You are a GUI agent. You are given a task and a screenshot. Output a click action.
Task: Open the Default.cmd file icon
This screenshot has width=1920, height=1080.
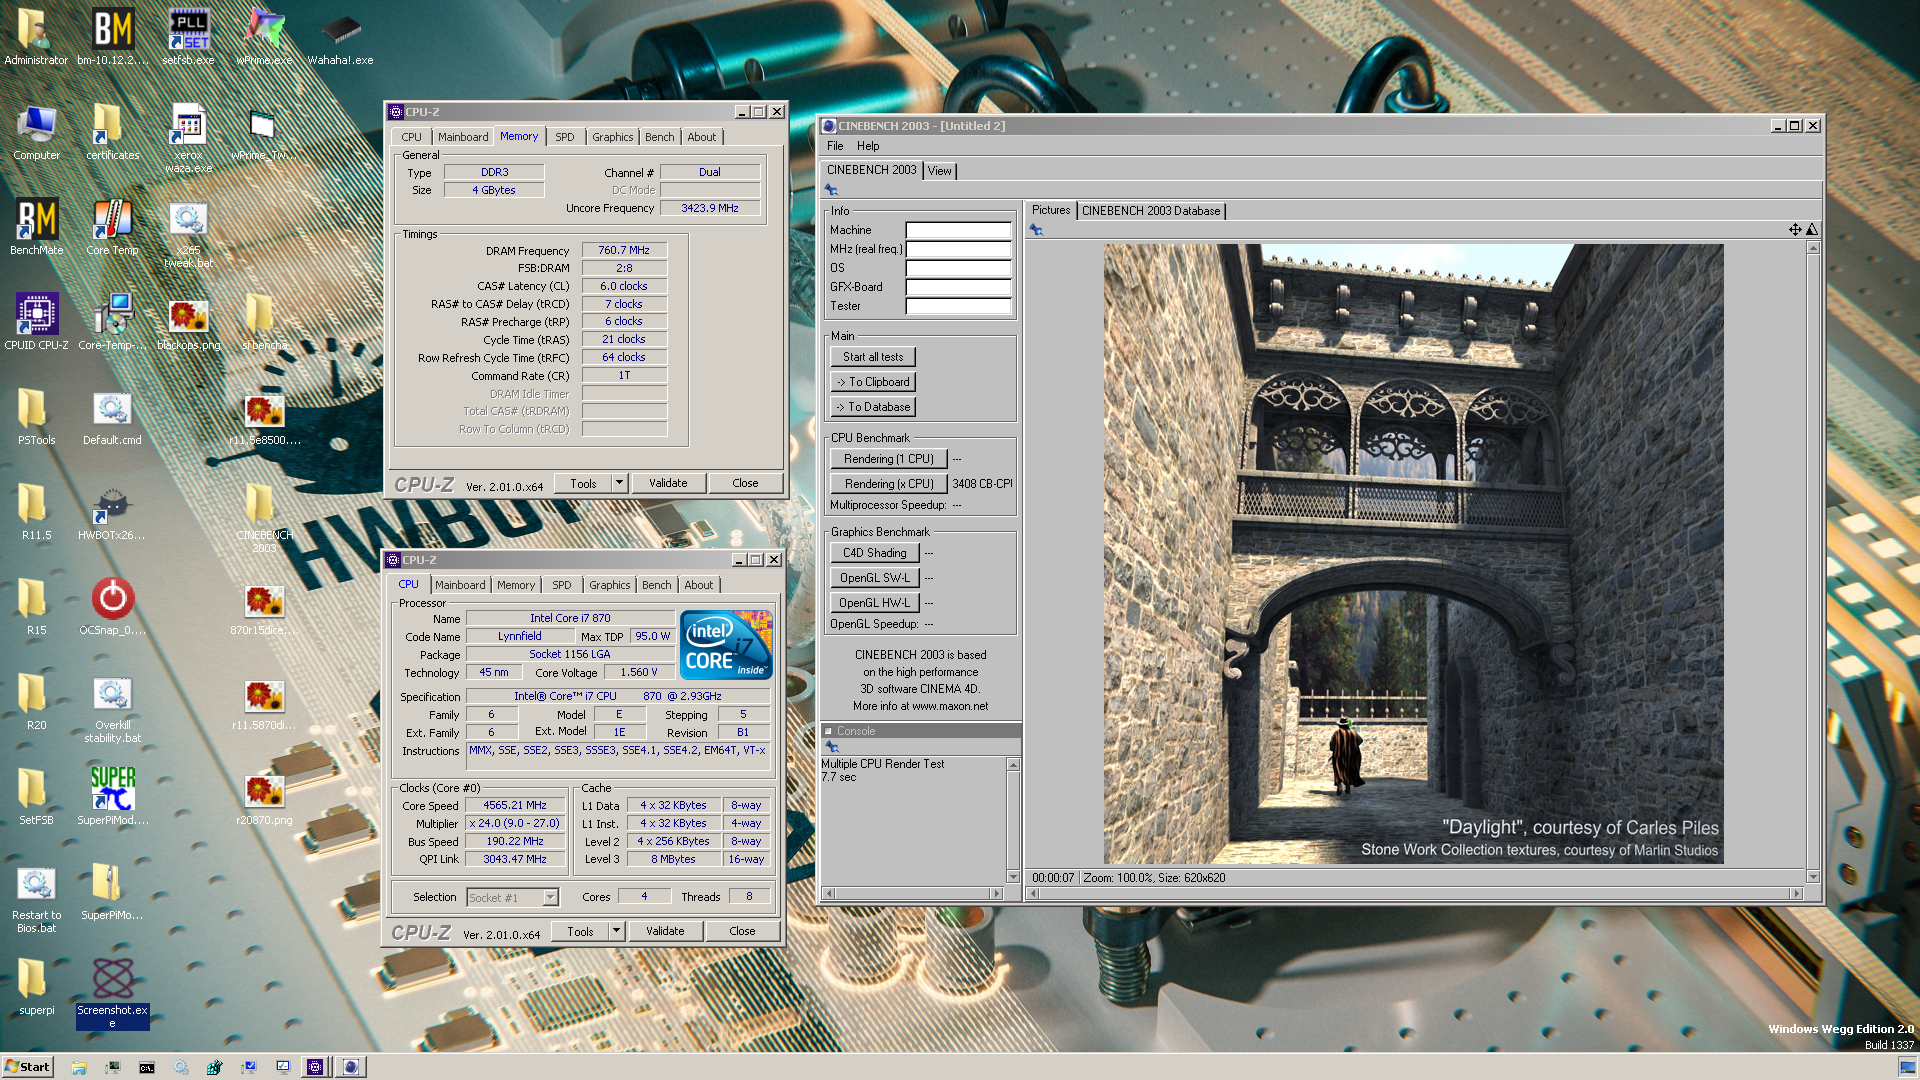point(112,416)
